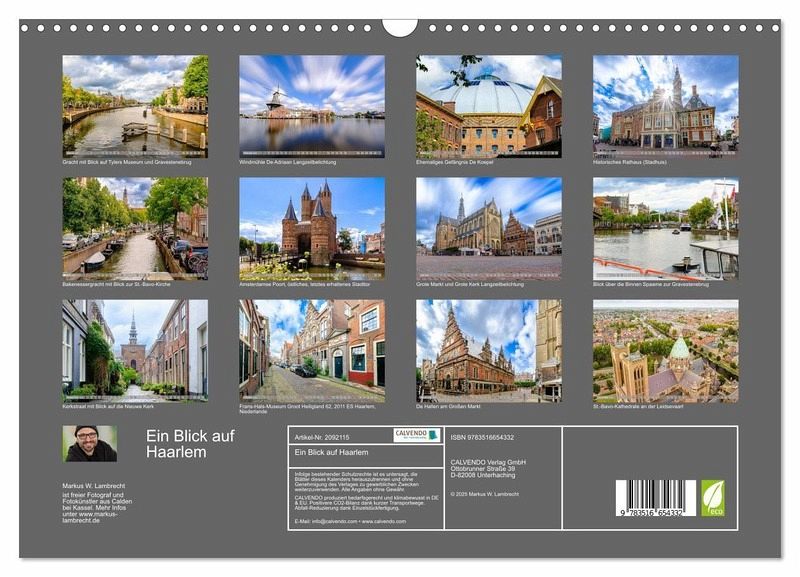Open the De Hallen market building photo

coord(489,351)
